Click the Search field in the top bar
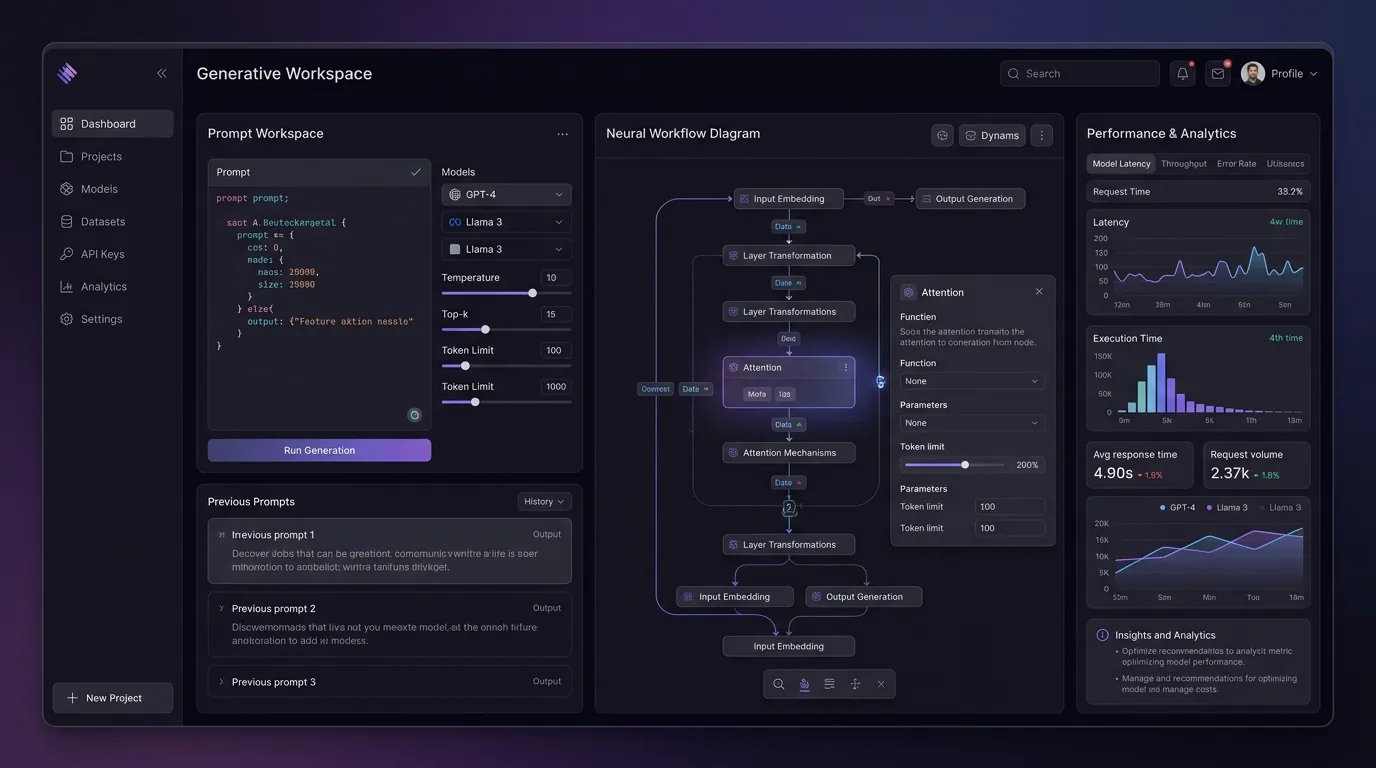Image resolution: width=1376 pixels, height=768 pixels. (x=1080, y=73)
